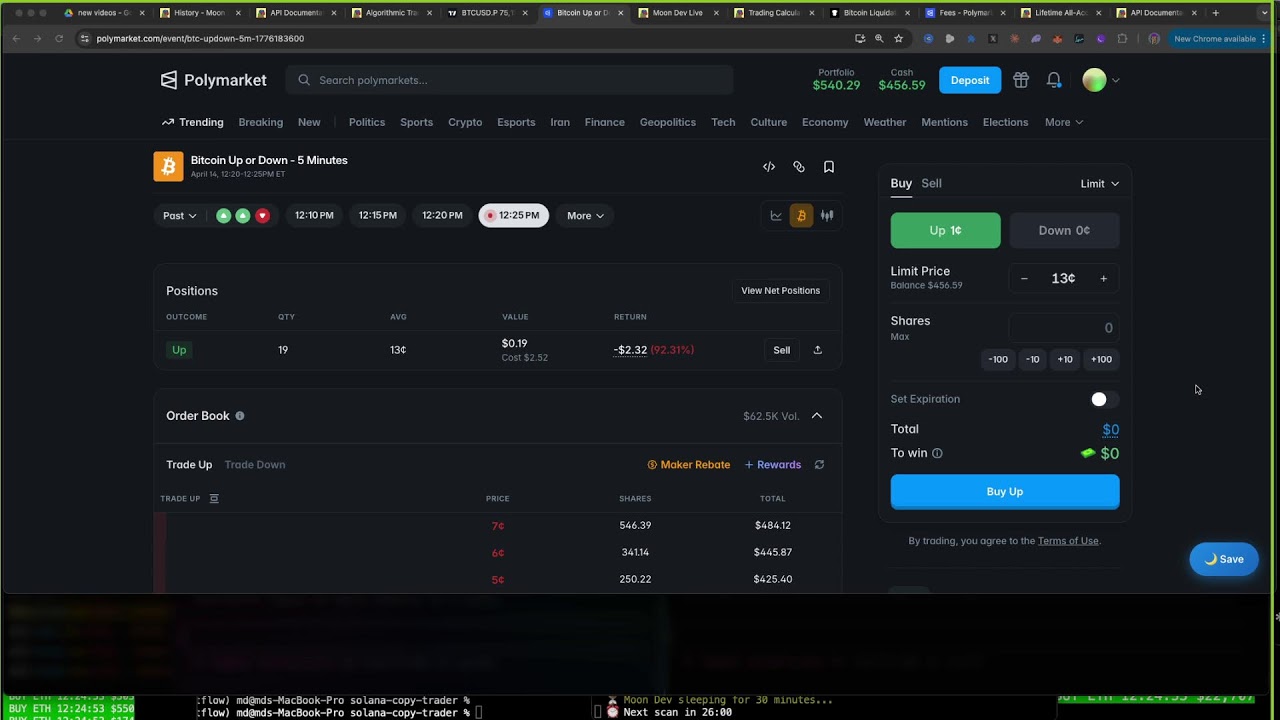Bookmark this Bitcoin market
The width and height of the screenshot is (1280, 720).
pyautogui.click(x=829, y=167)
